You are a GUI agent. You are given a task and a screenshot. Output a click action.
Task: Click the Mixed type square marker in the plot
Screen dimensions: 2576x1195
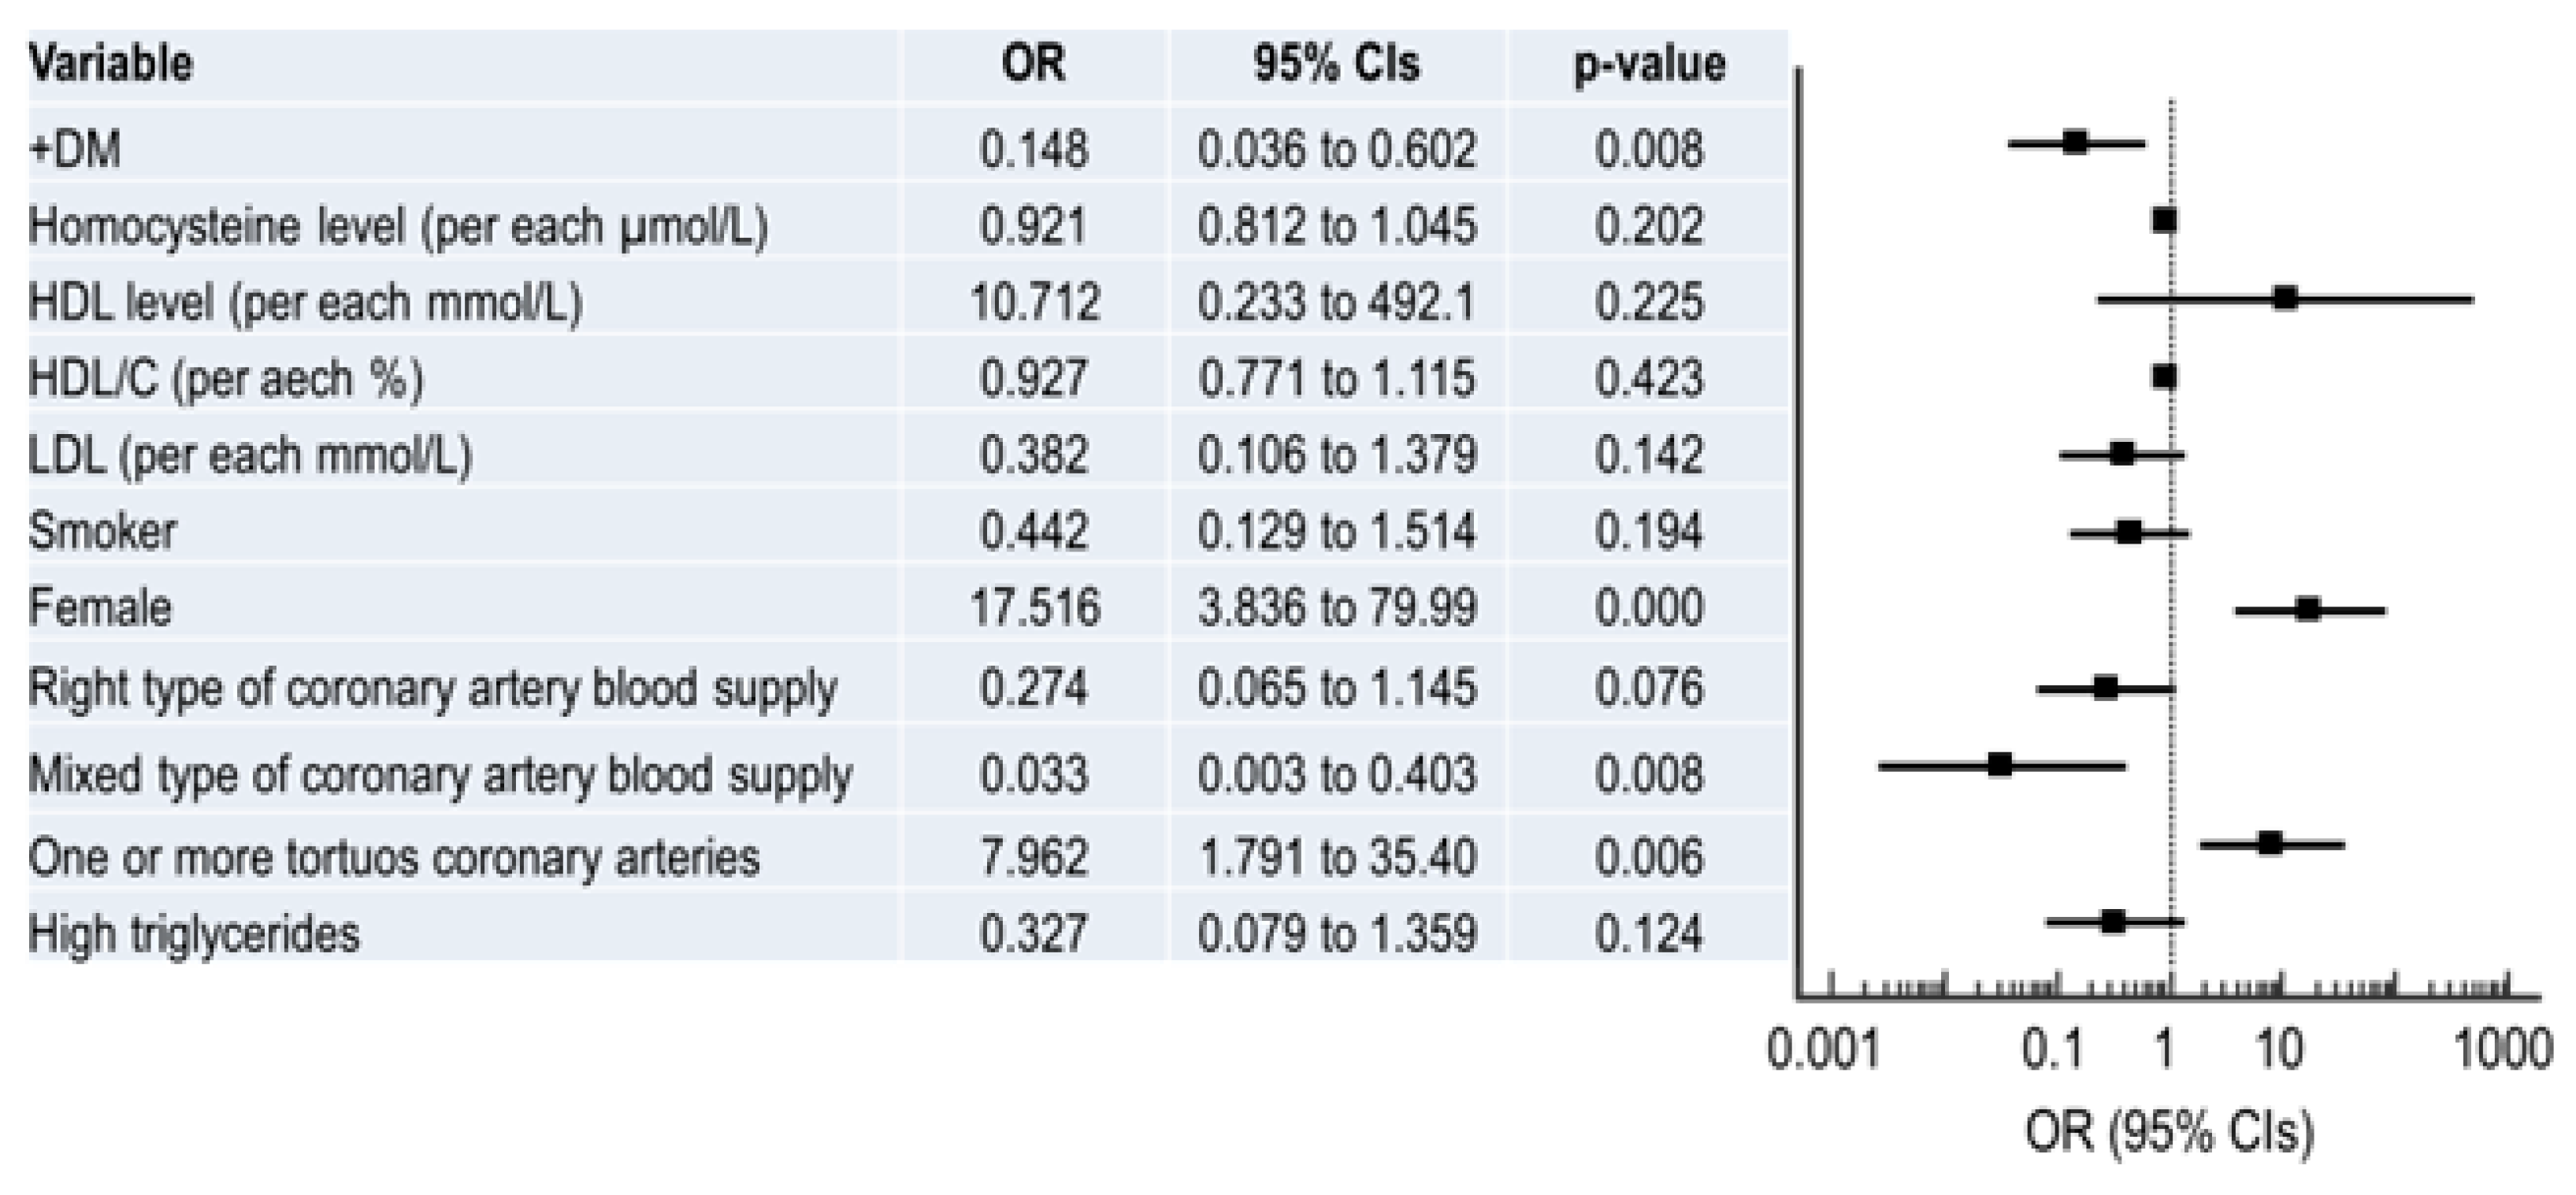(x=2000, y=765)
